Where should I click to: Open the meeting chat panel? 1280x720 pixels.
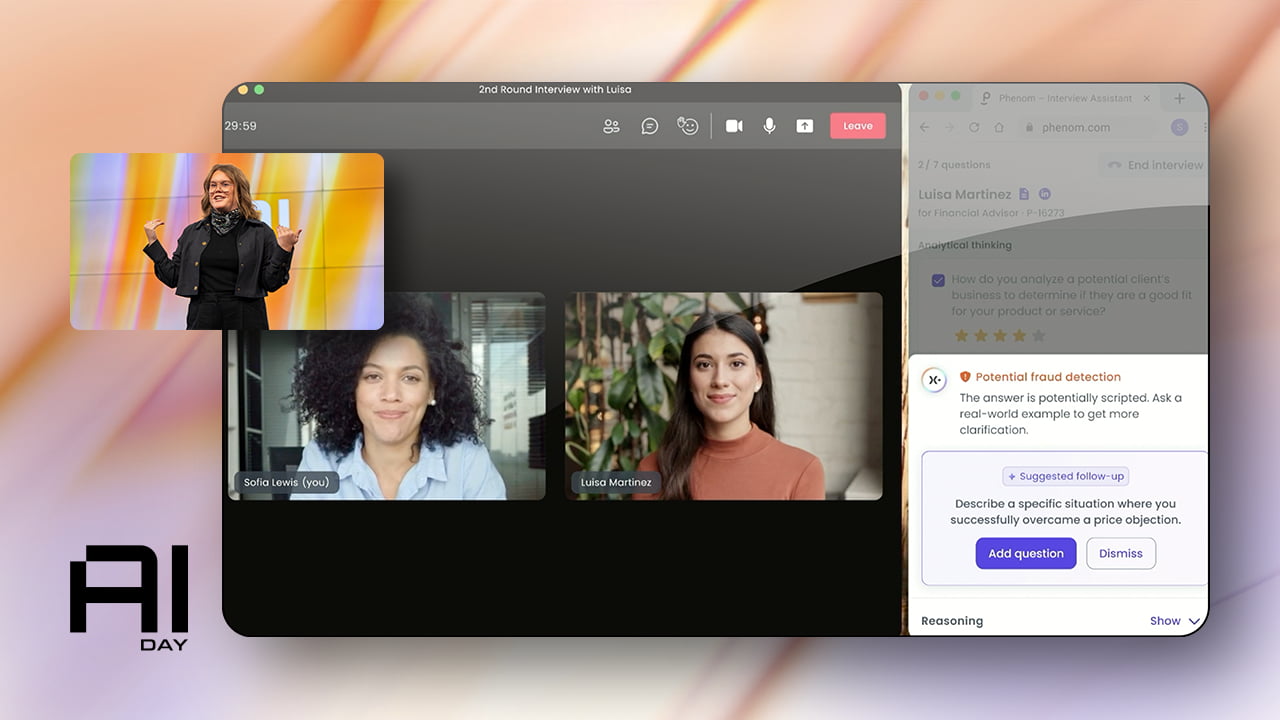coord(649,126)
